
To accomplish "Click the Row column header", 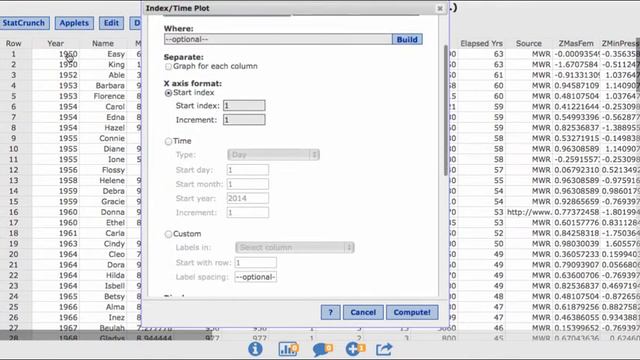I will click(13, 43).
